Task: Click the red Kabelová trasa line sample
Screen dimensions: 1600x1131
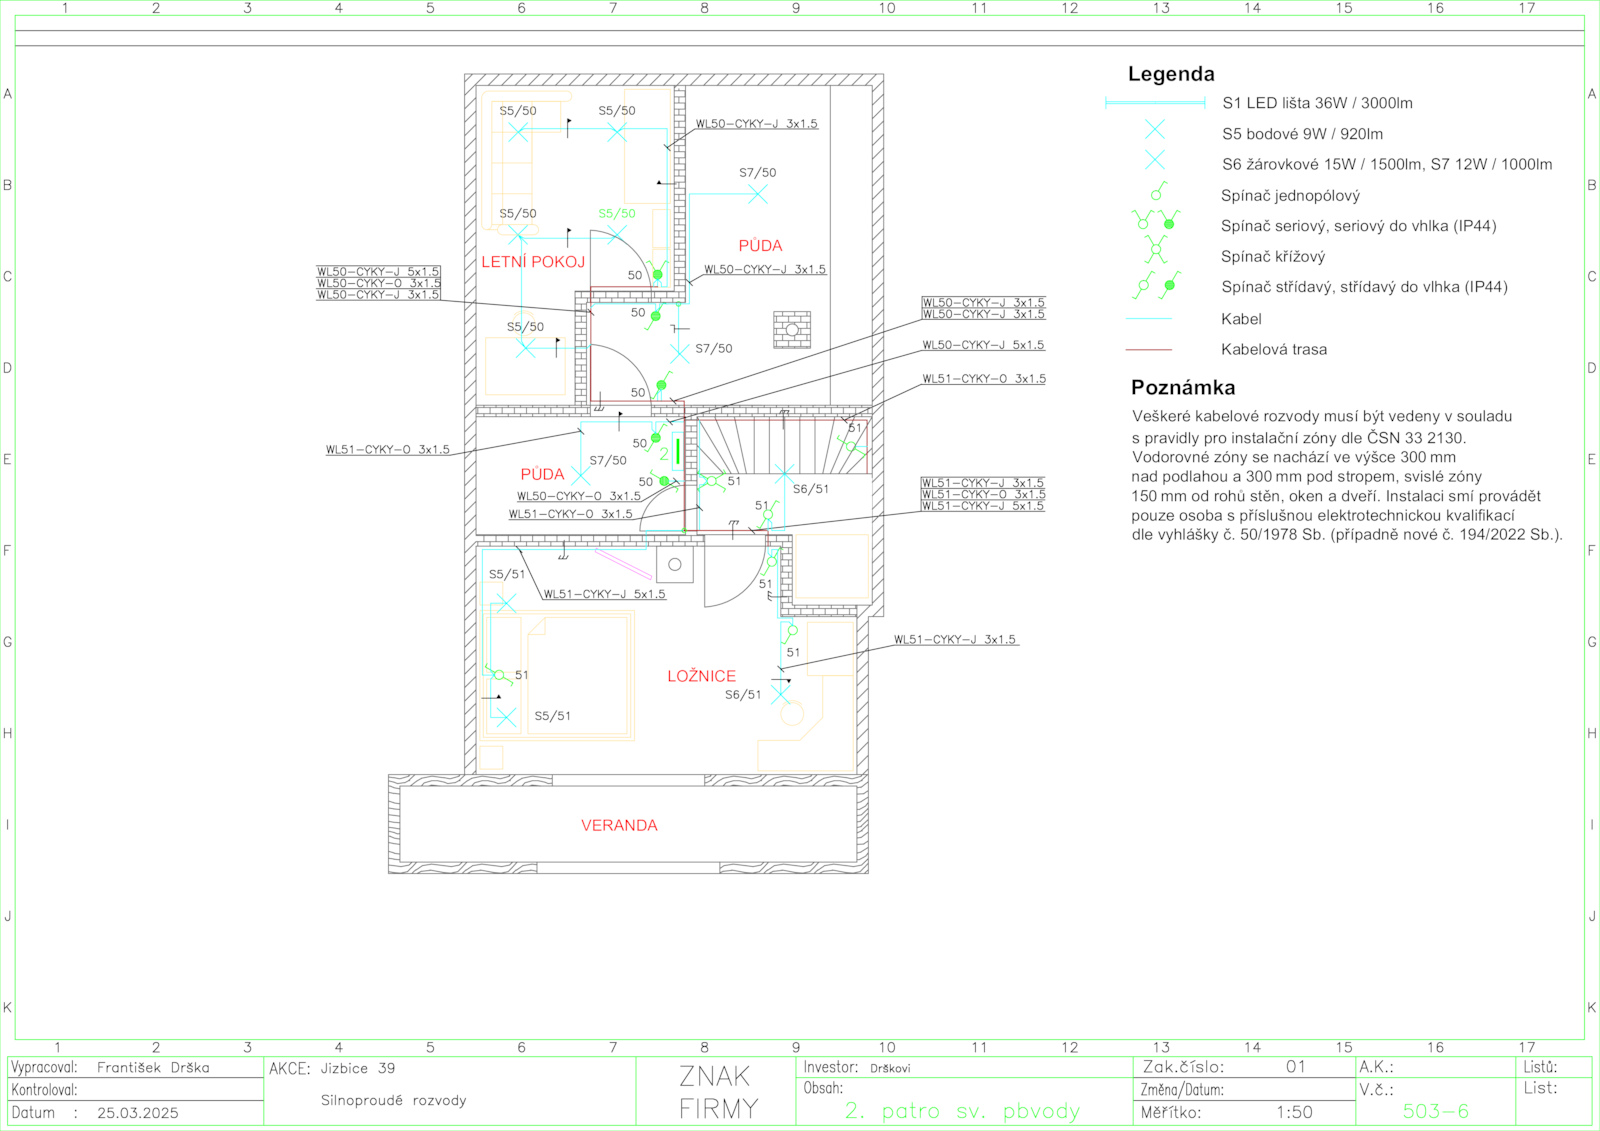Action: click(1148, 350)
